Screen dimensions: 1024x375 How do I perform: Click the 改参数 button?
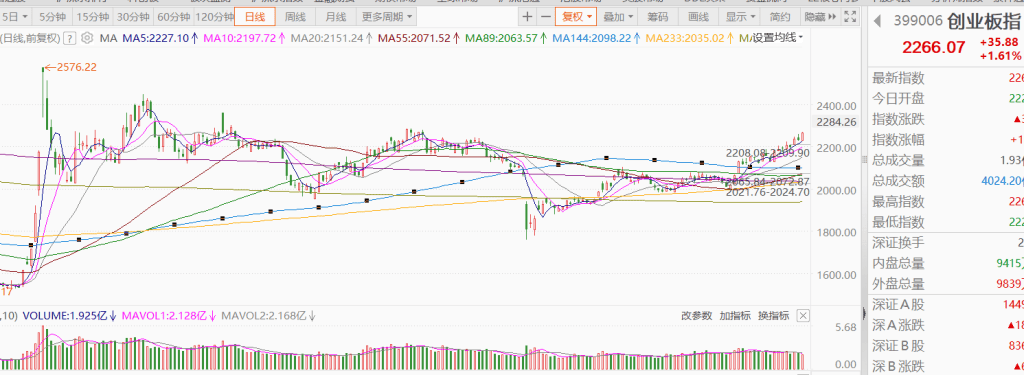click(696, 316)
